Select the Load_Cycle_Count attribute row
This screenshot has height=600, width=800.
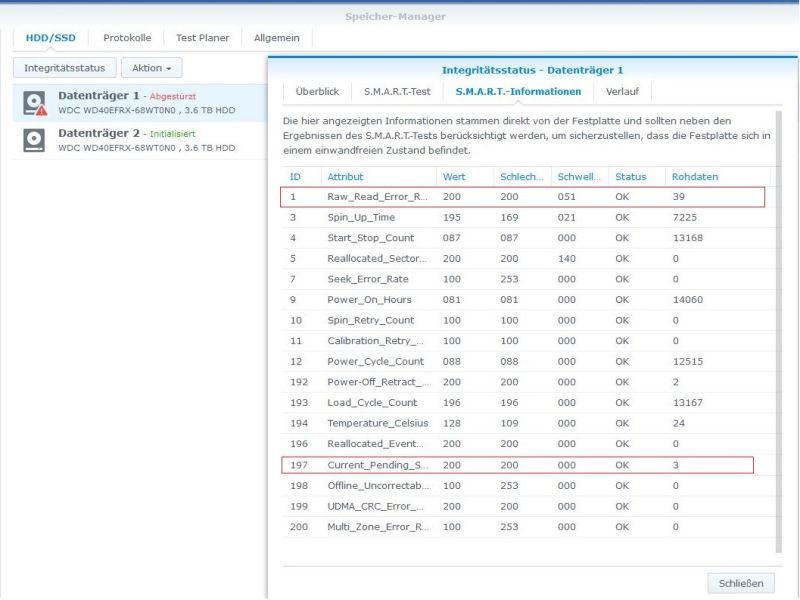coord(527,403)
